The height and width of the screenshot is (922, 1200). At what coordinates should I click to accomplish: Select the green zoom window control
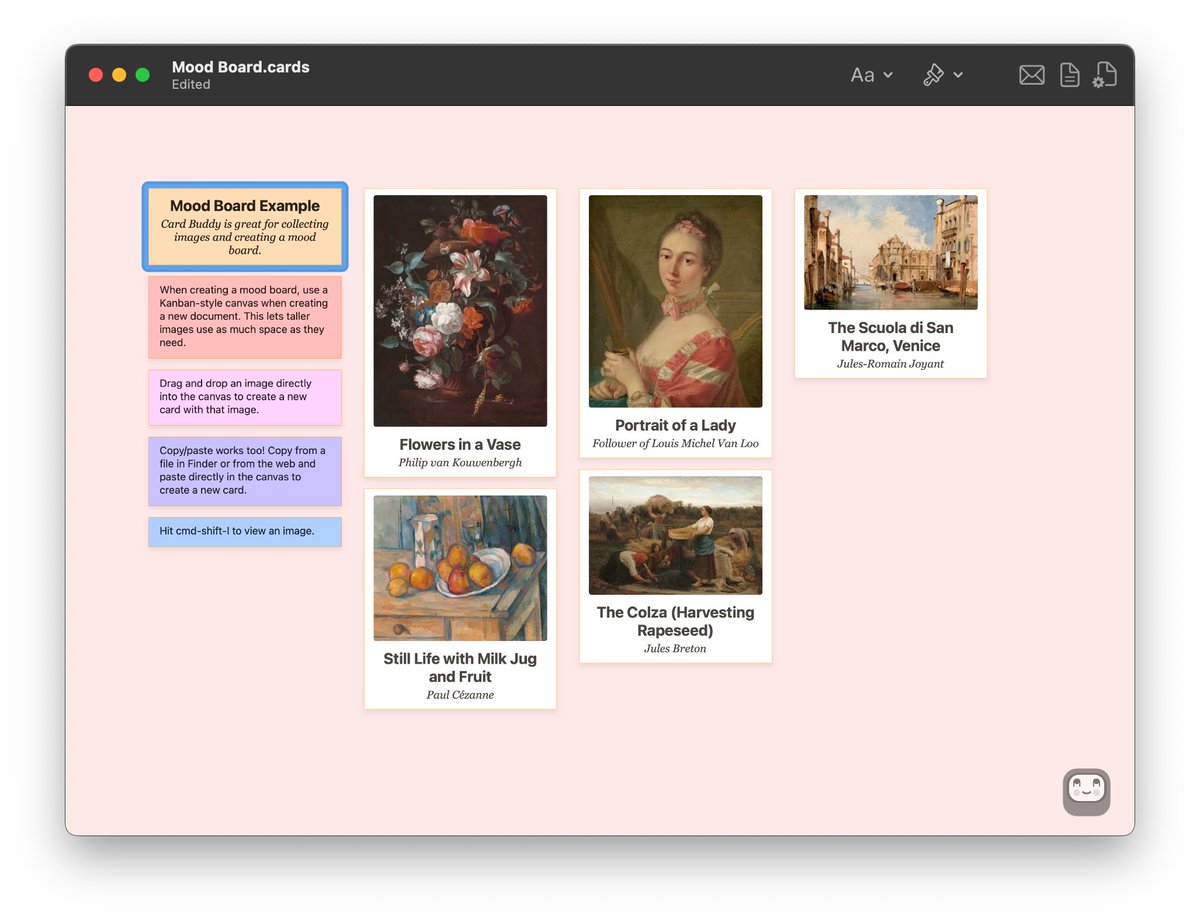tap(143, 74)
